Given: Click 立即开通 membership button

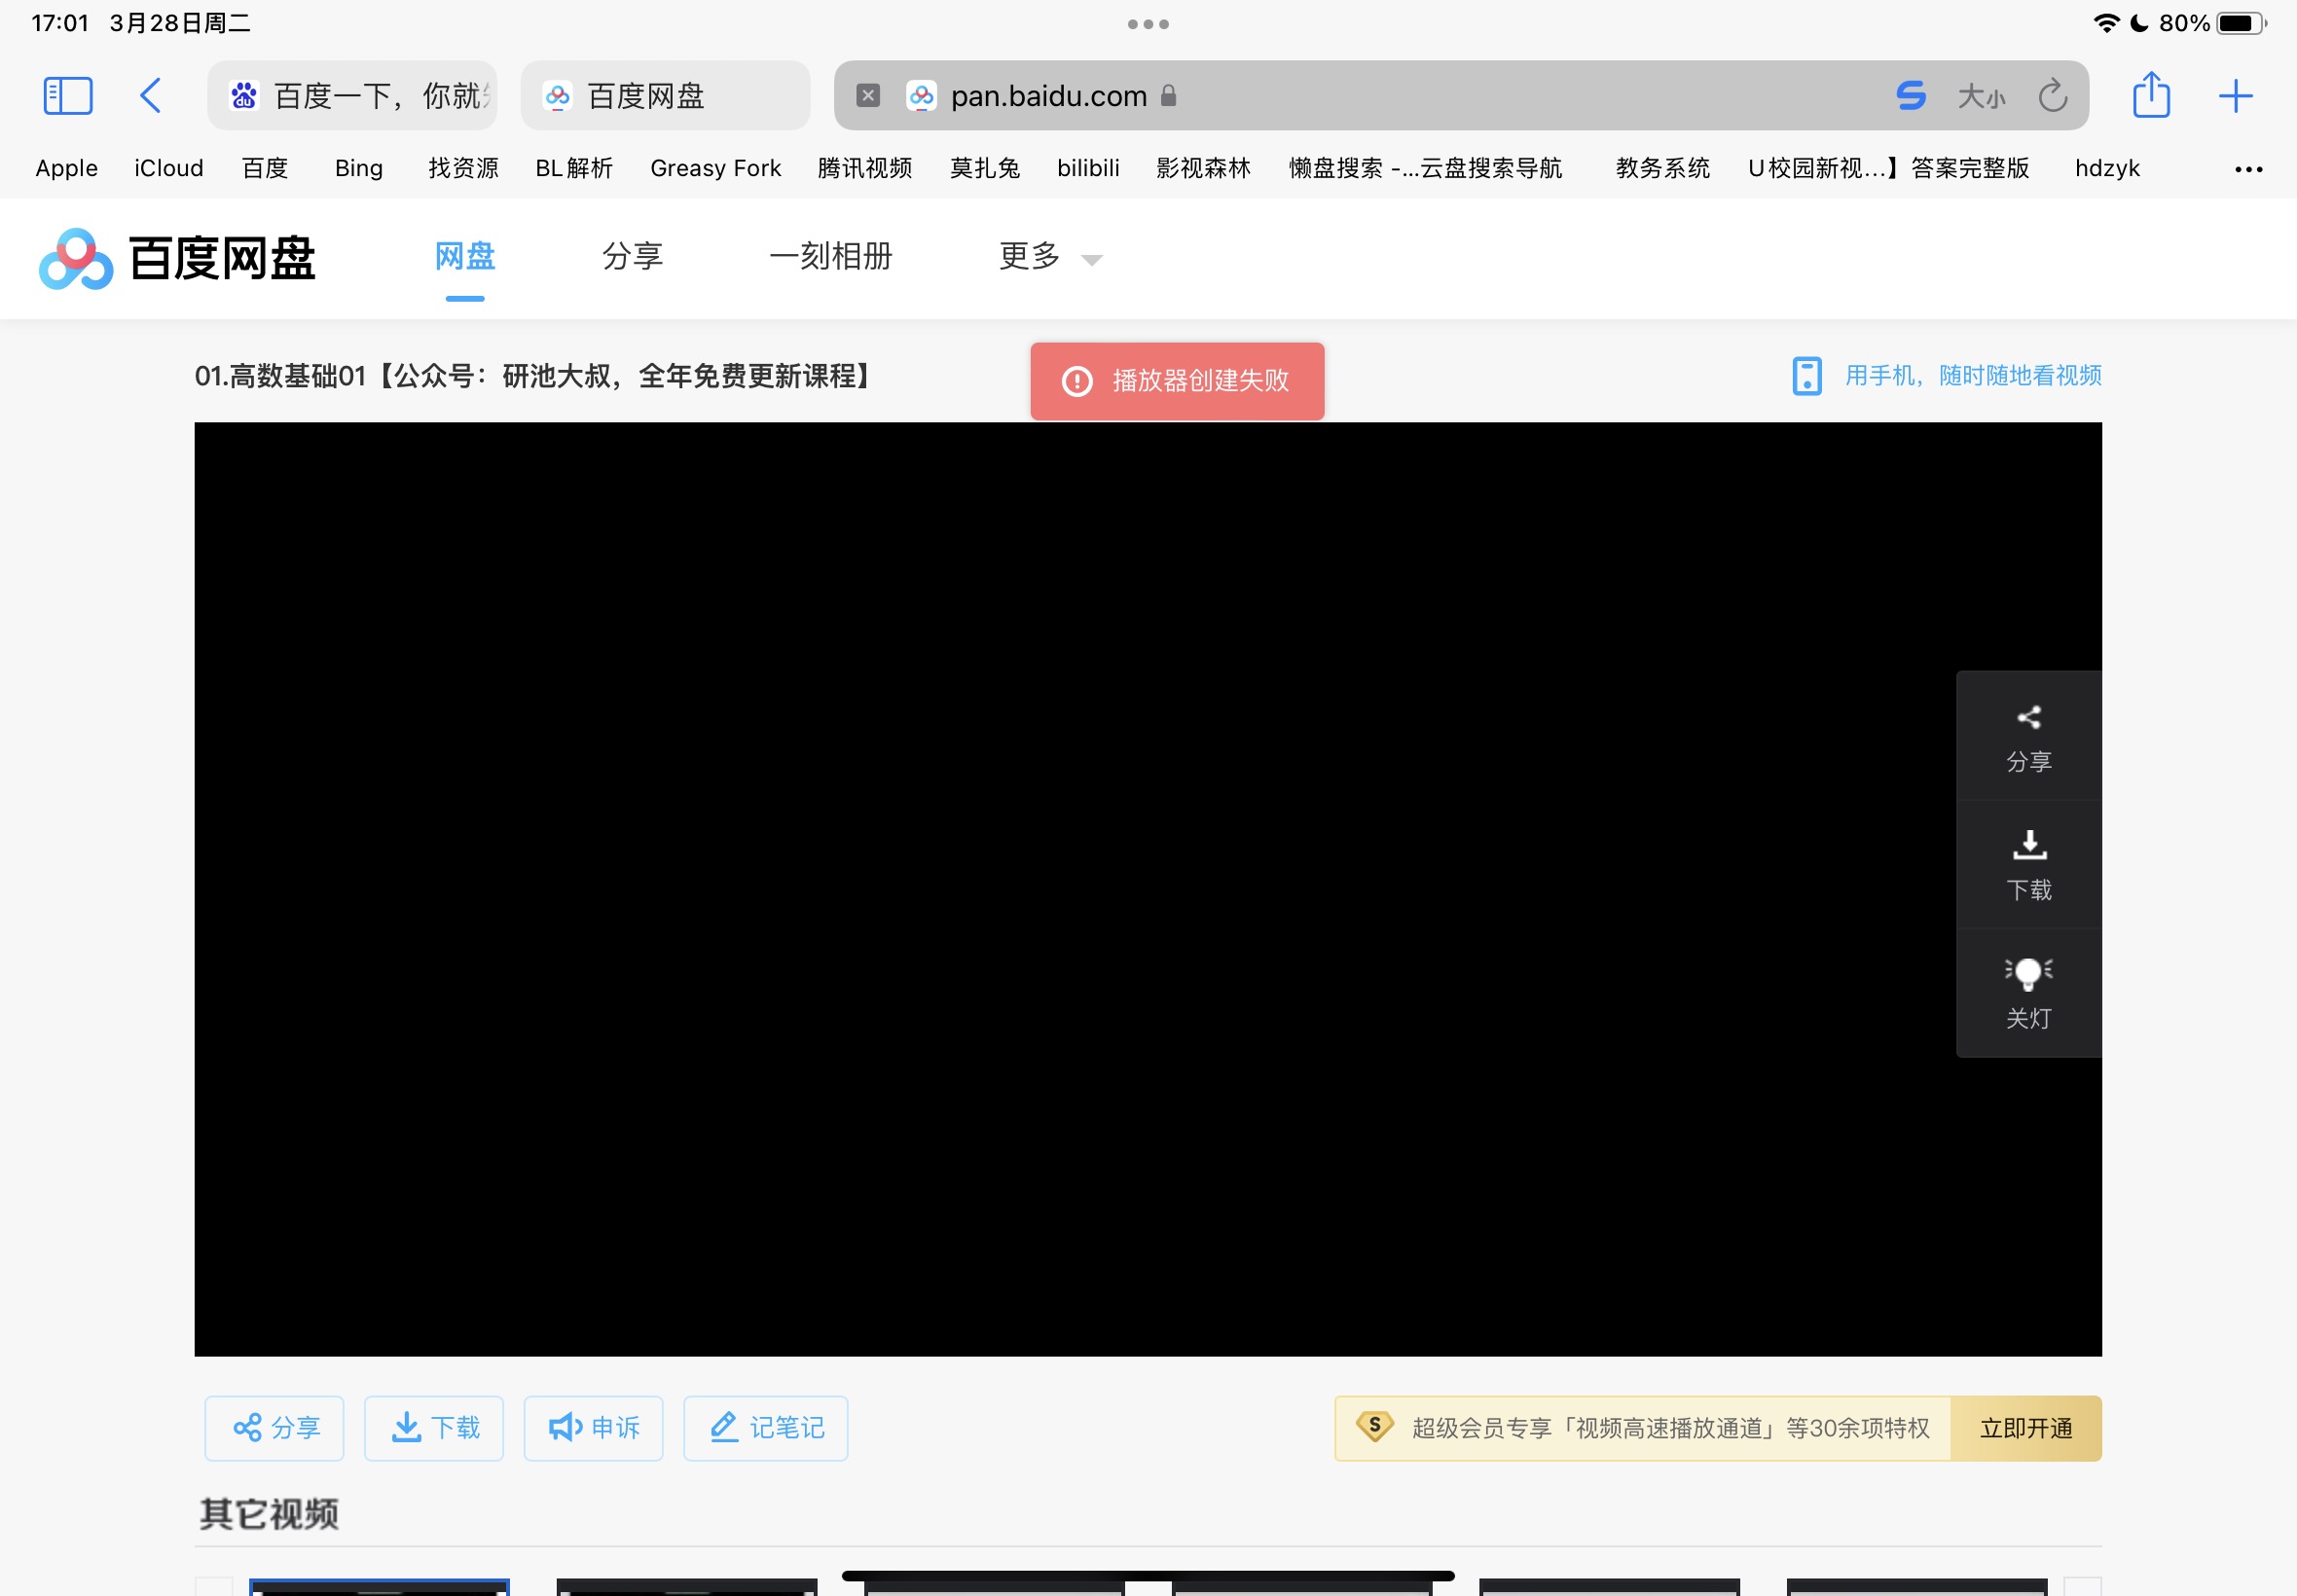Looking at the screenshot, I should [x=2025, y=1428].
